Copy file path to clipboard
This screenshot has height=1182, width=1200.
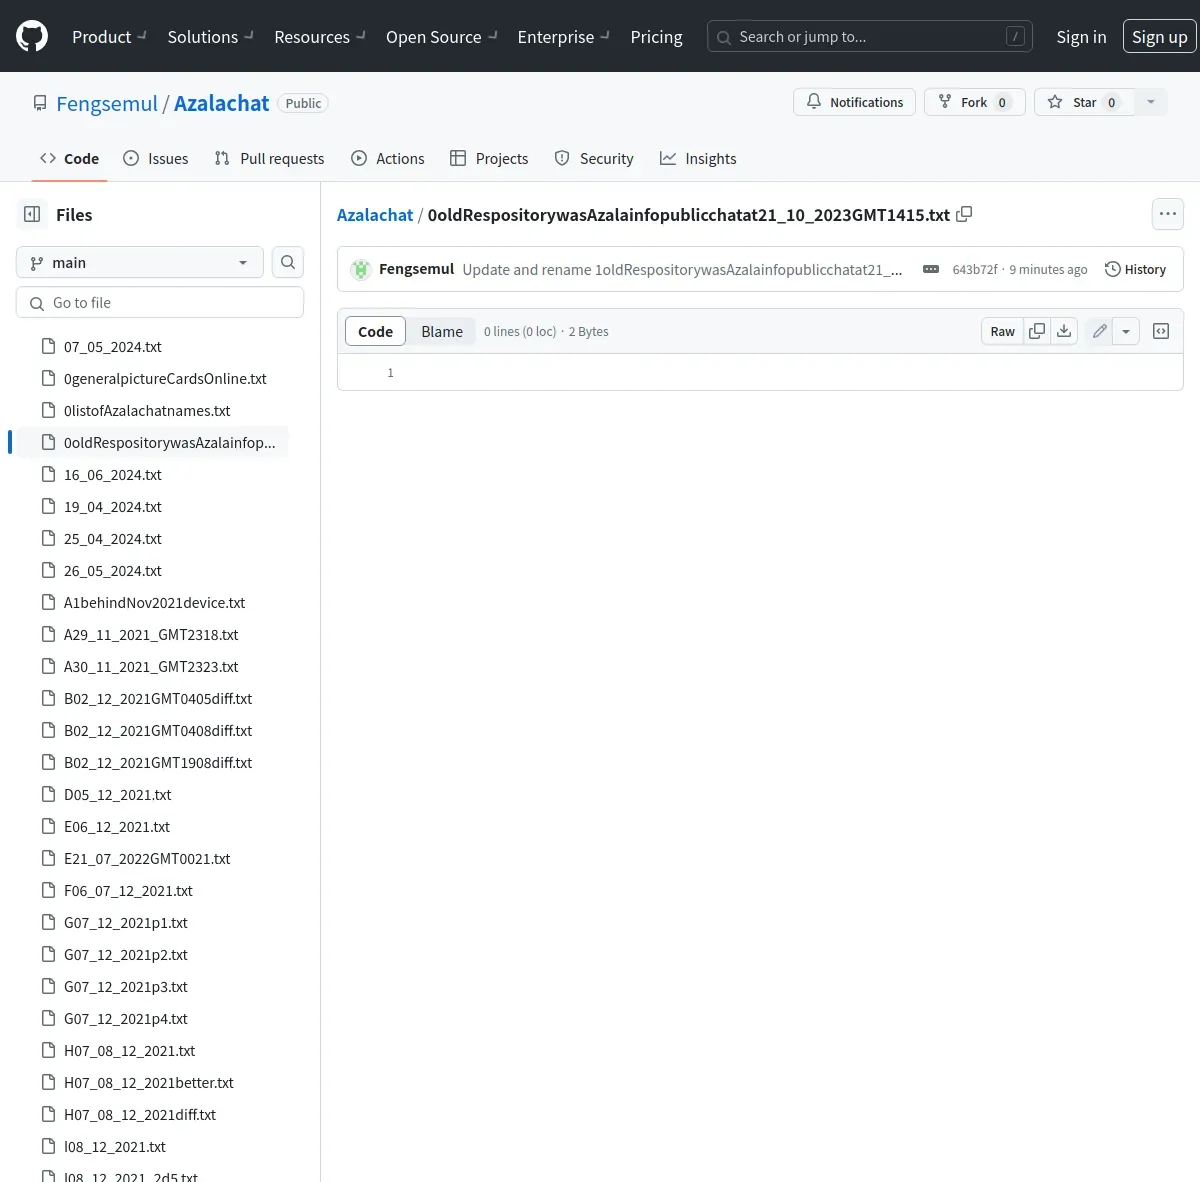tap(964, 214)
